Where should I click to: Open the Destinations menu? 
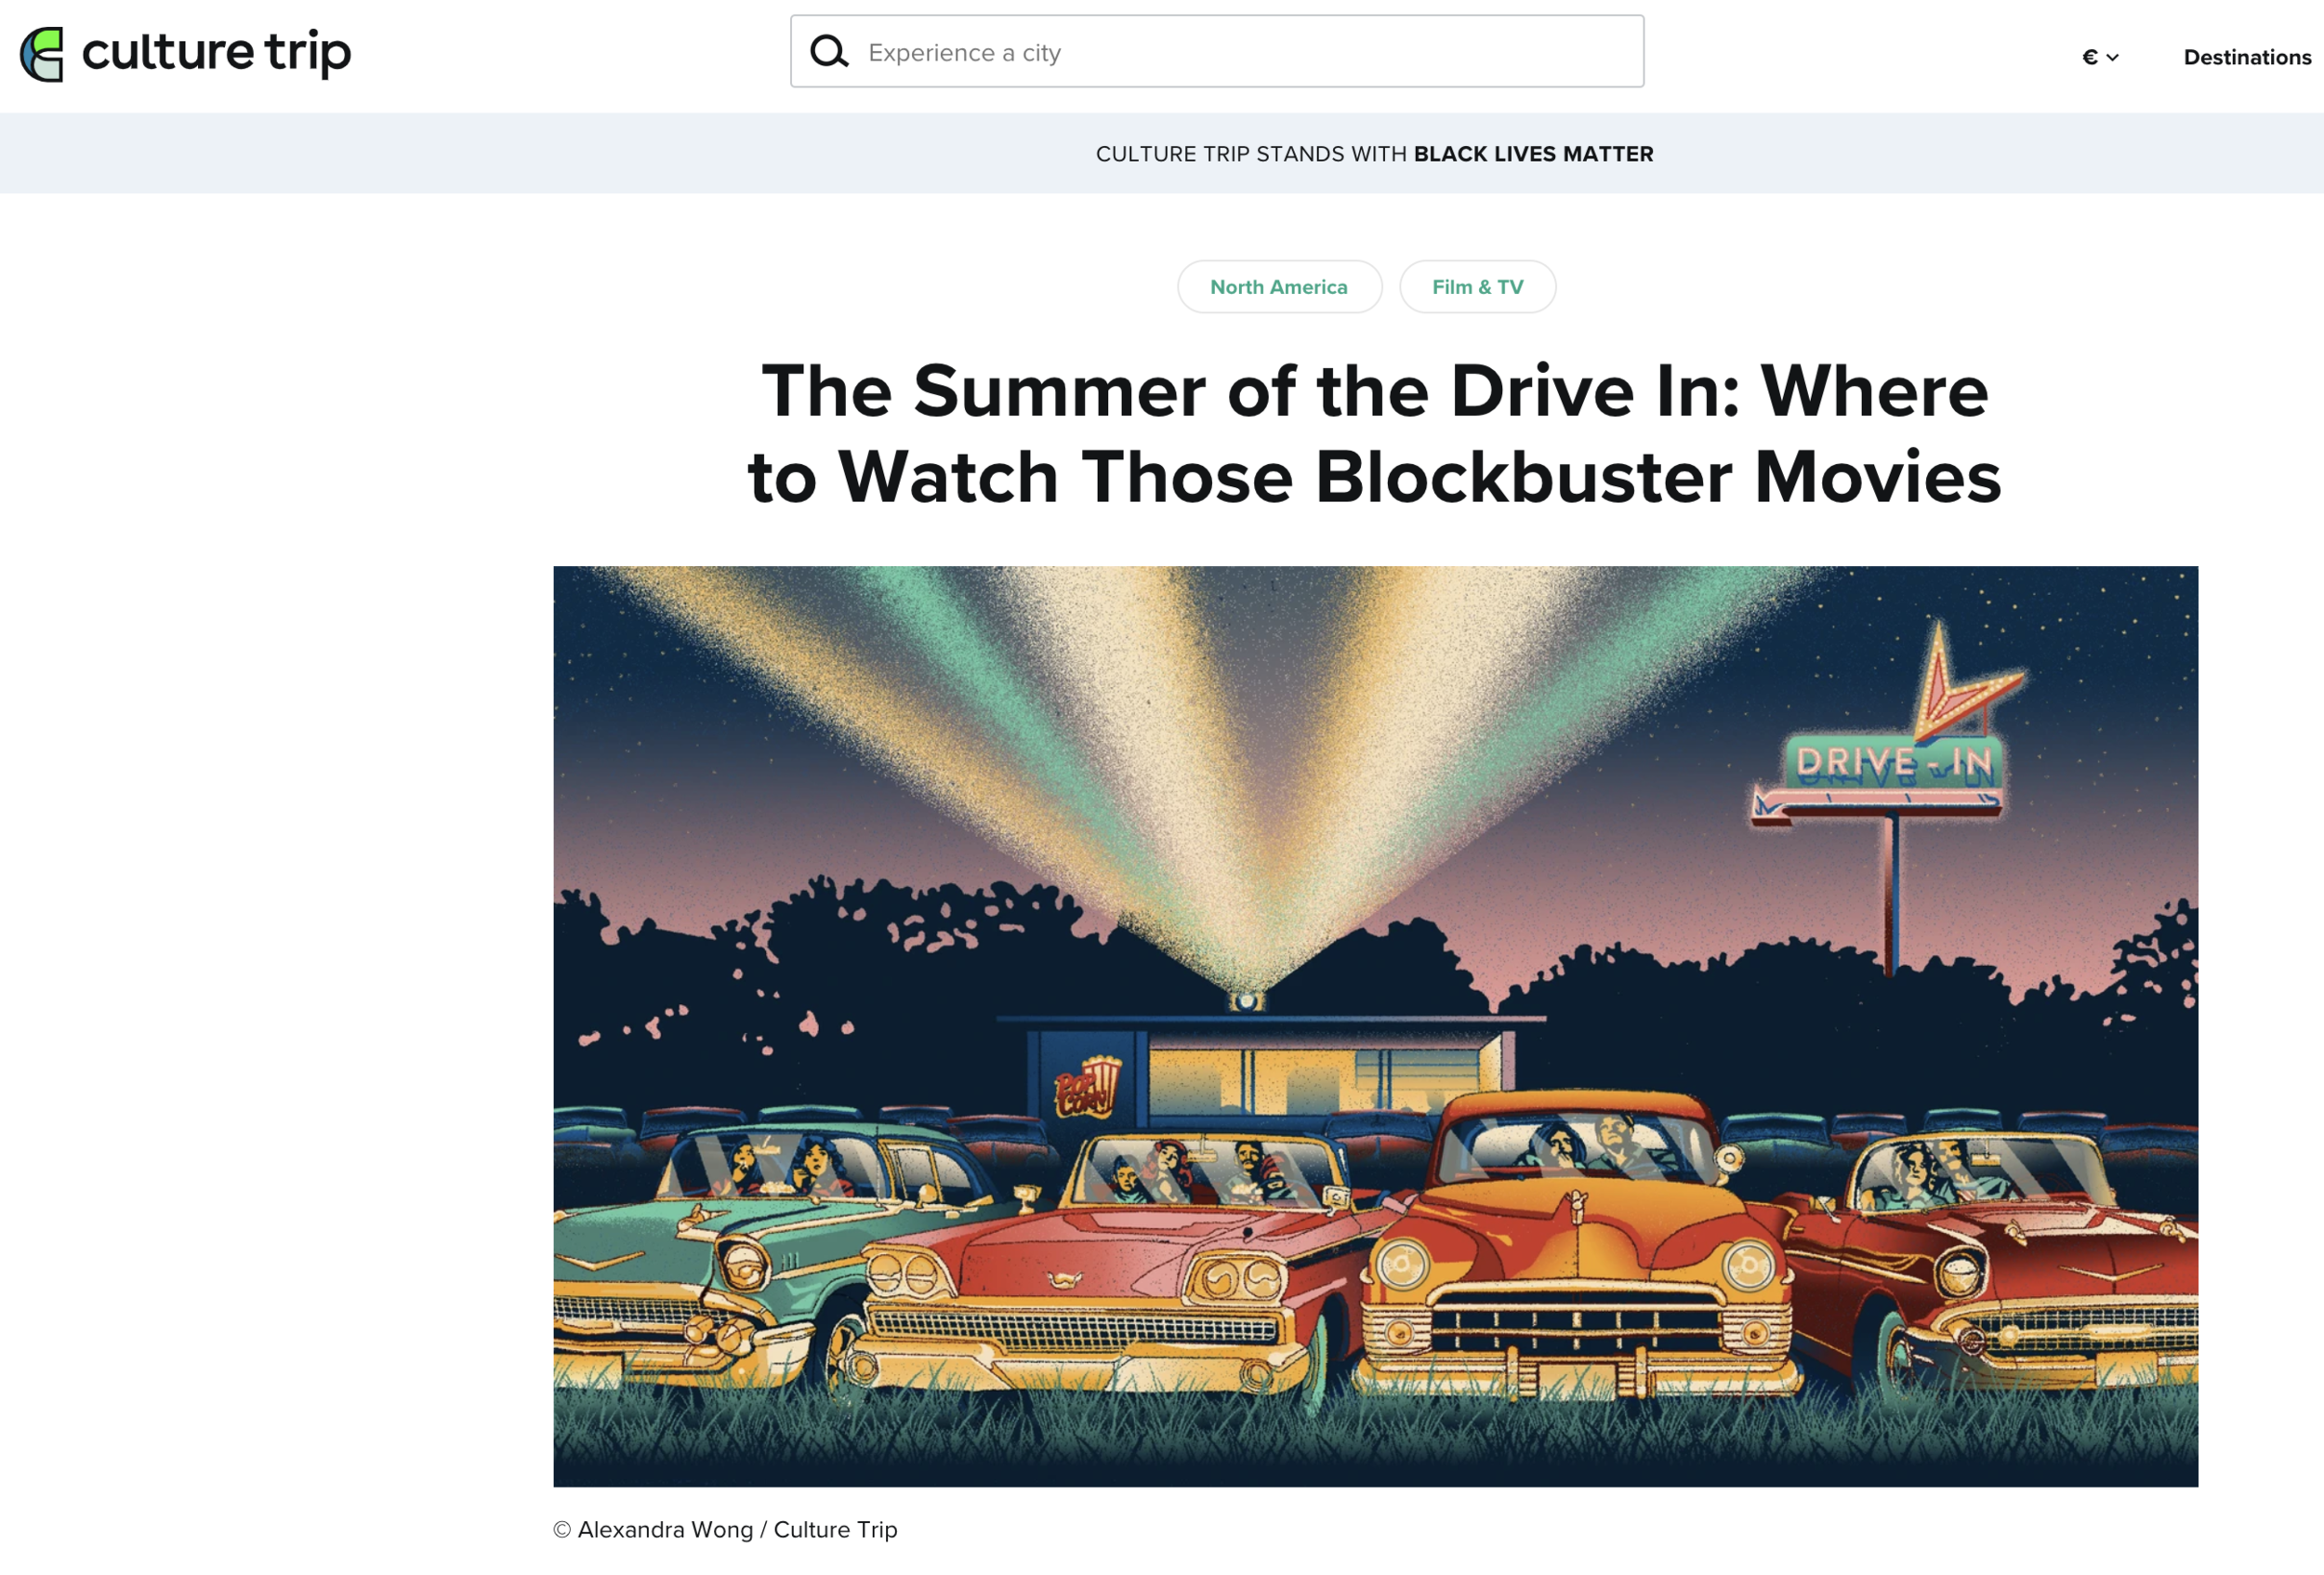2246,57
